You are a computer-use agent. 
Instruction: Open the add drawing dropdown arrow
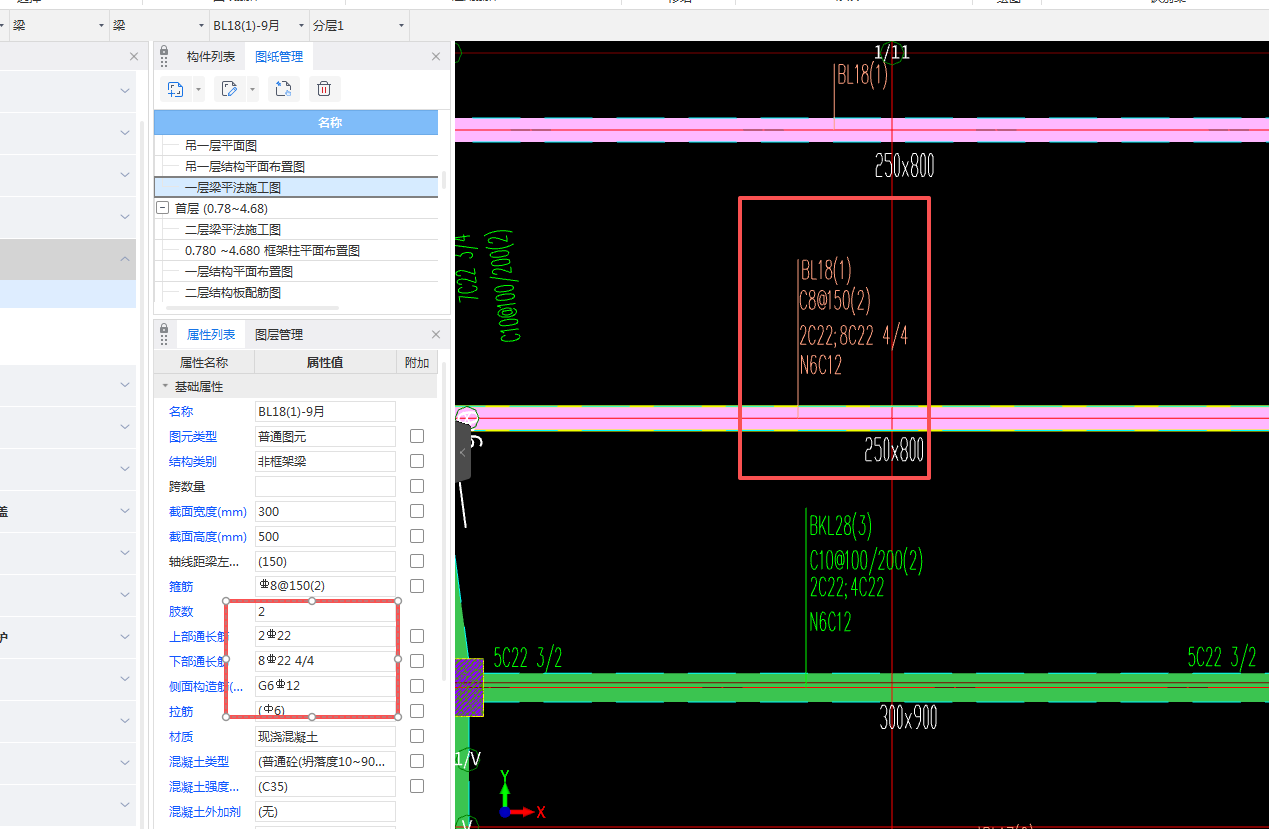coord(198,89)
